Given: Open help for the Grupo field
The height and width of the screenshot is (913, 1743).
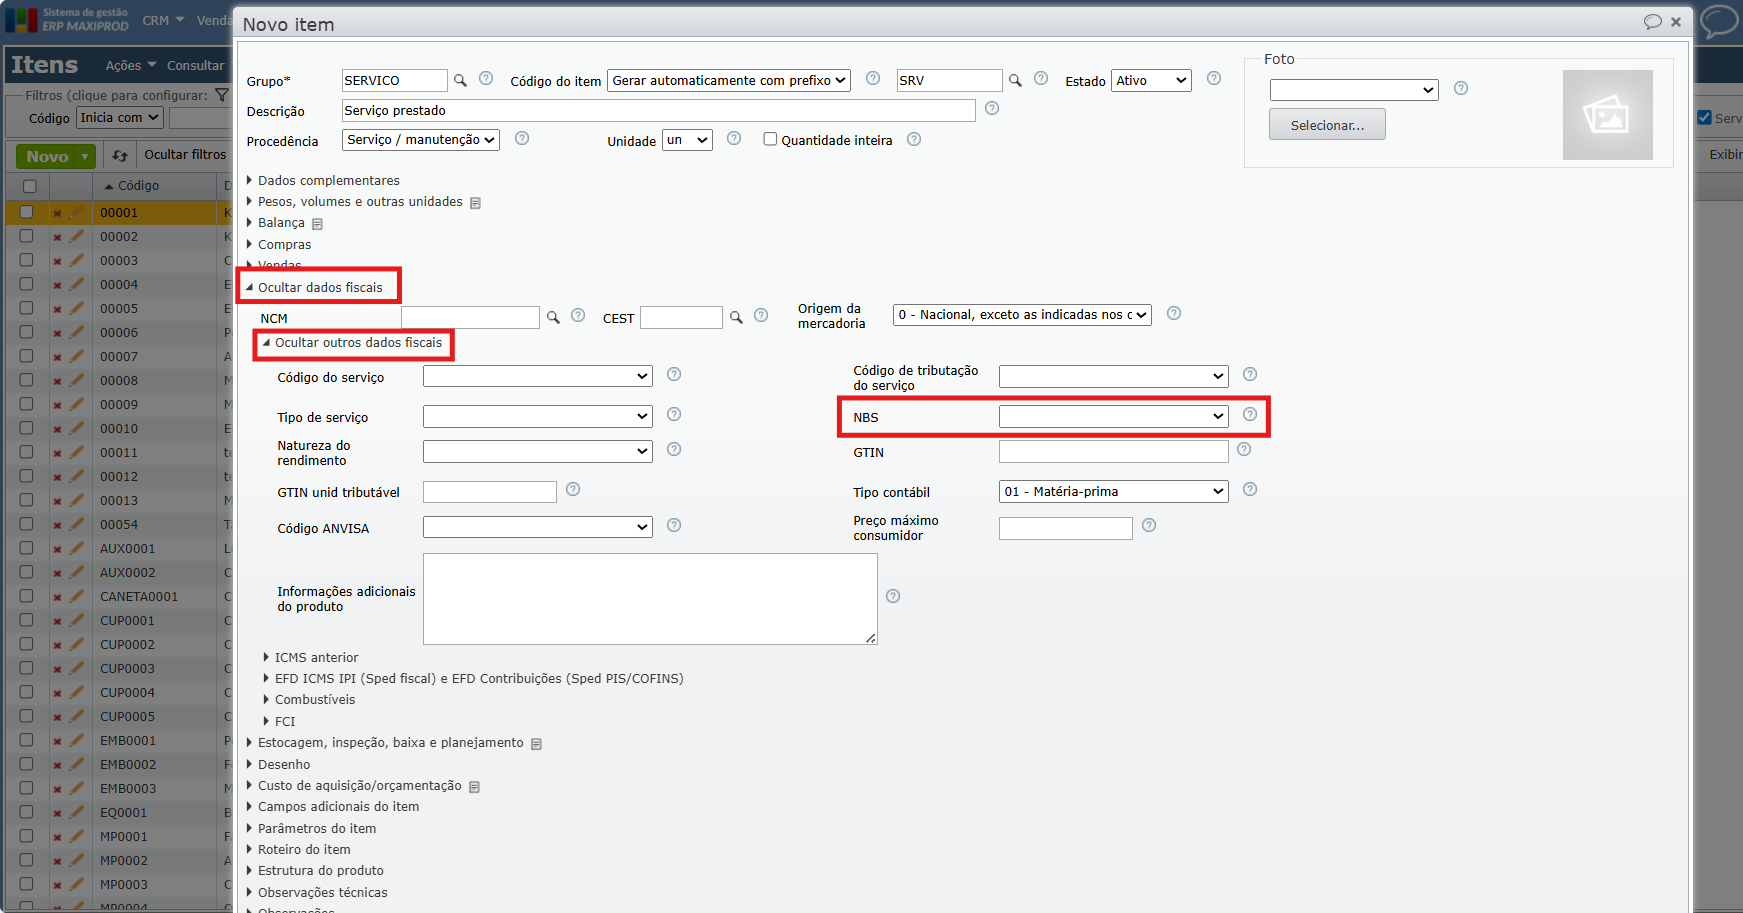Looking at the screenshot, I should 486,78.
